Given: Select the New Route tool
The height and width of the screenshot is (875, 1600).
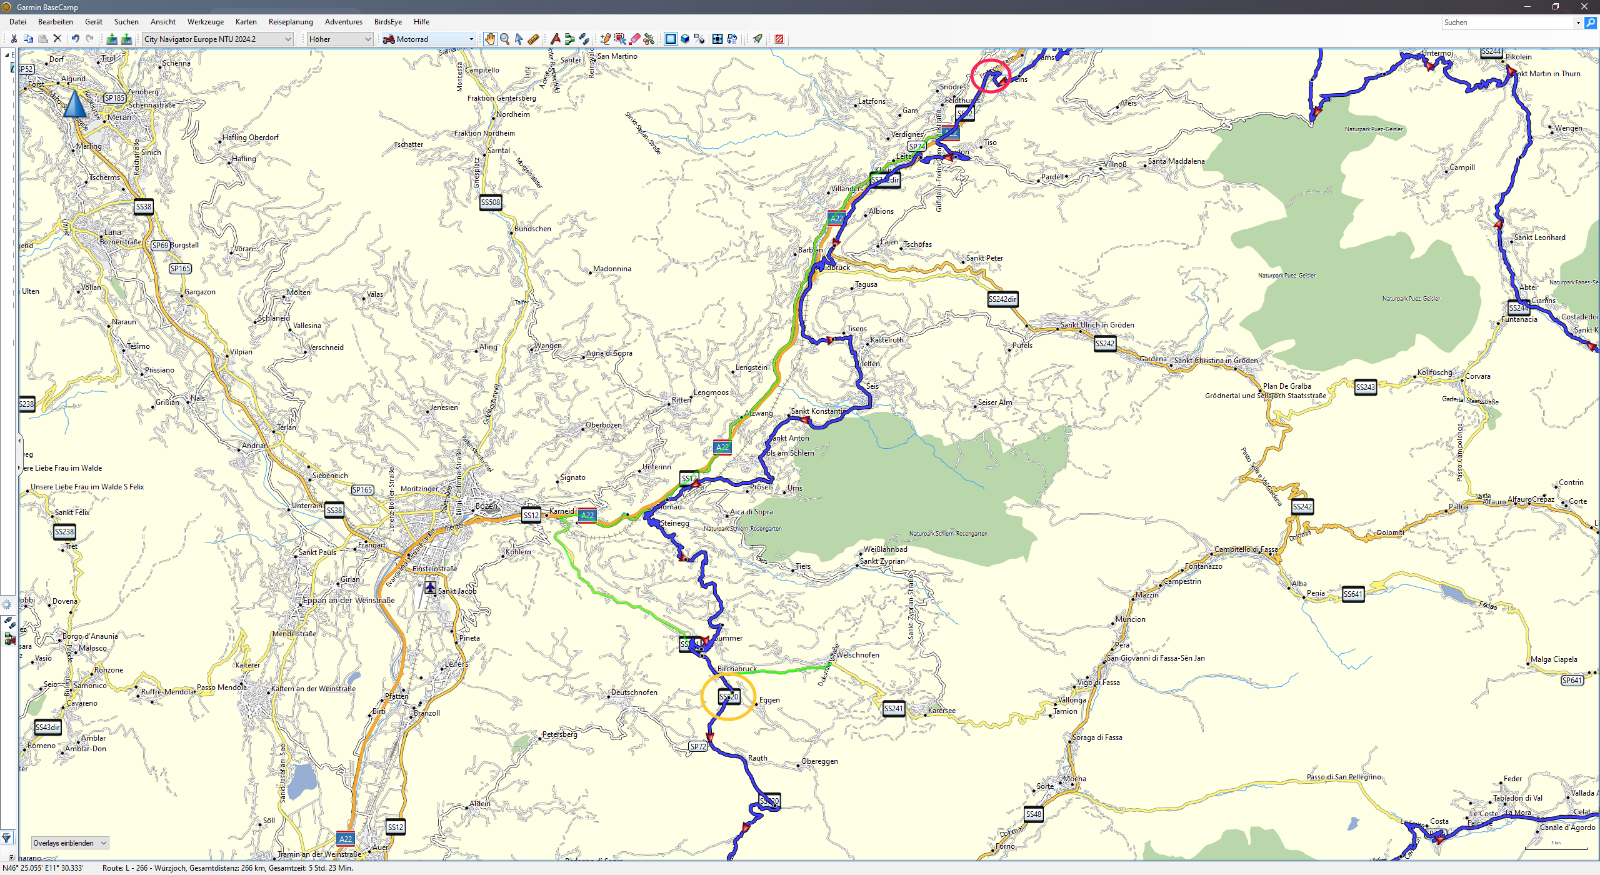Looking at the screenshot, I should [570, 39].
